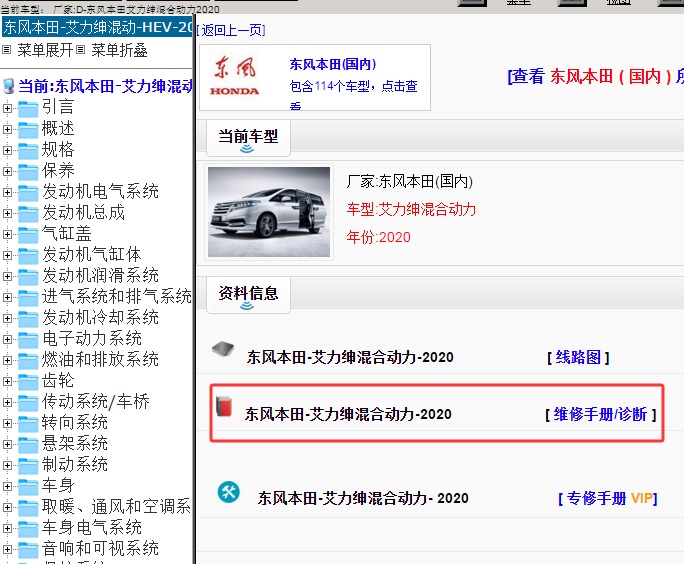Expand the 发动机电气系统 tree node
This screenshot has width=684, height=564.
point(7,192)
